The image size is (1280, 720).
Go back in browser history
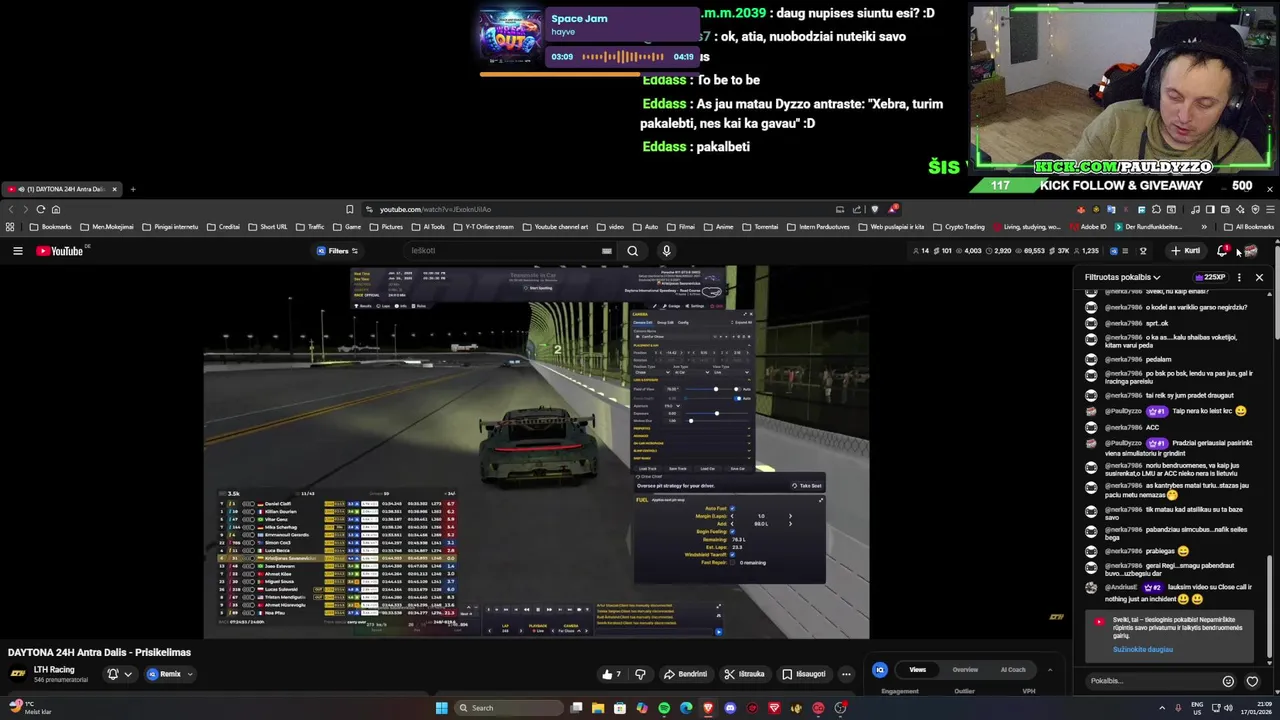click(x=11, y=209)
